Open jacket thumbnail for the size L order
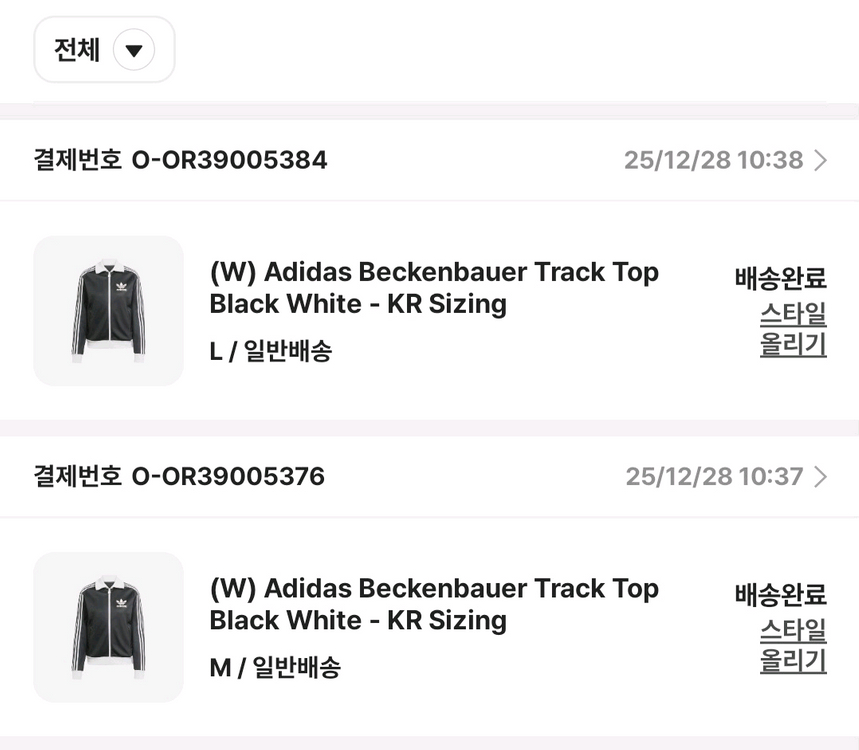Viewport: 859px width, 750px height. click(109, 310)
